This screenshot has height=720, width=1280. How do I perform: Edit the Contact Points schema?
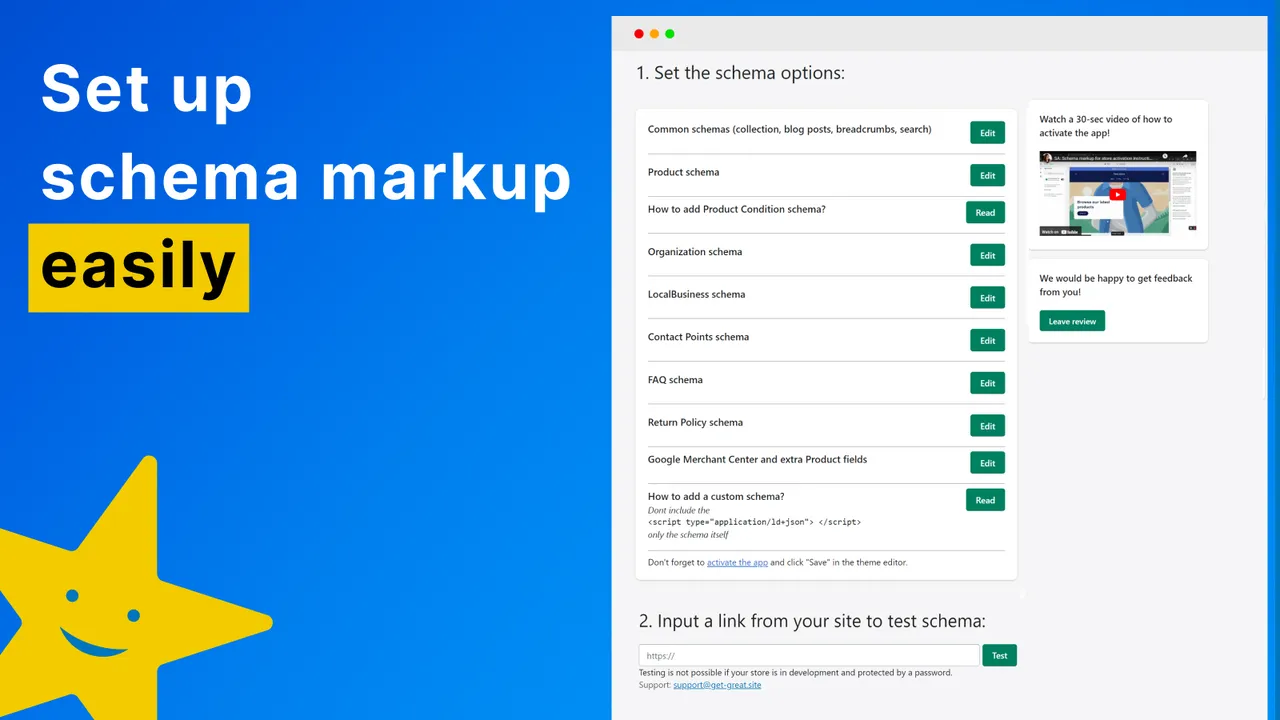987,340
